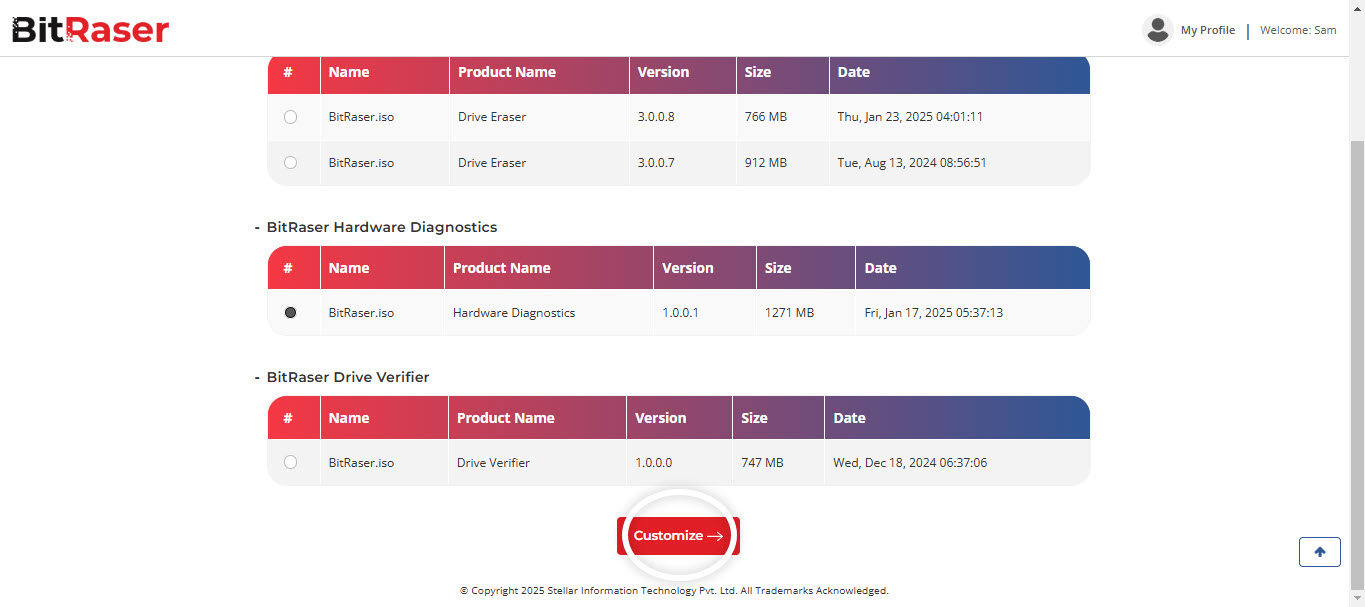Click the date Fri, Jan 17, 2025 05:37:13
Image resolution: width=1365 pixels, height=607 pixels.
(x=933, y=313)
